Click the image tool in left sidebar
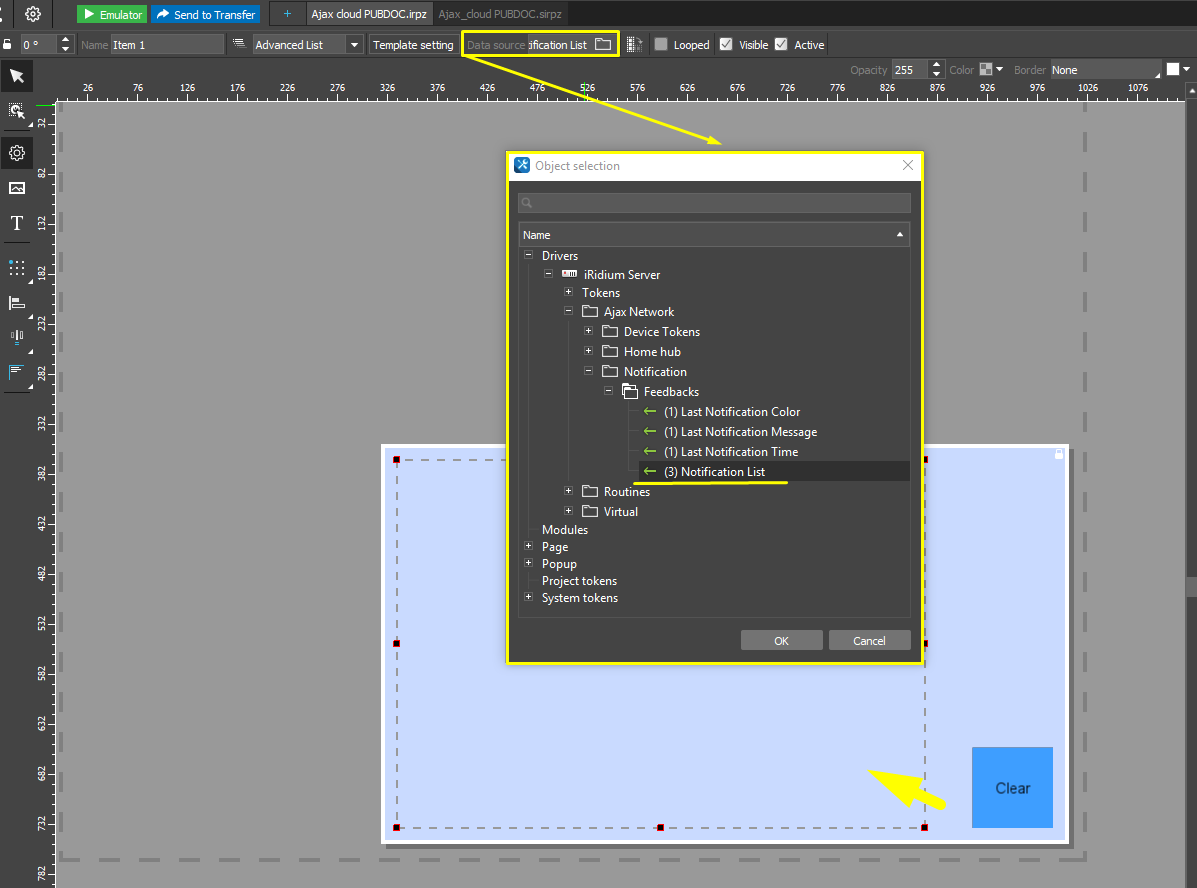The image size is (1197, 888). (17, 188)
